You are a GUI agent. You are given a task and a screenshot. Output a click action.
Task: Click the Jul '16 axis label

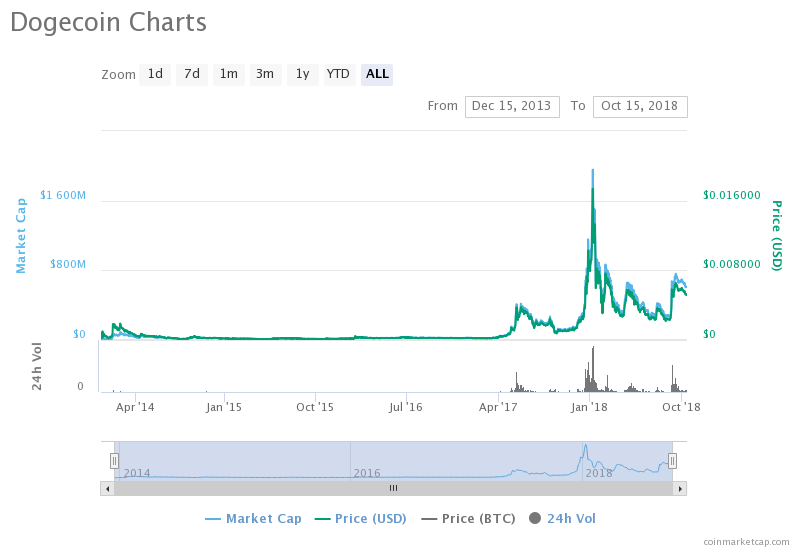406,407
